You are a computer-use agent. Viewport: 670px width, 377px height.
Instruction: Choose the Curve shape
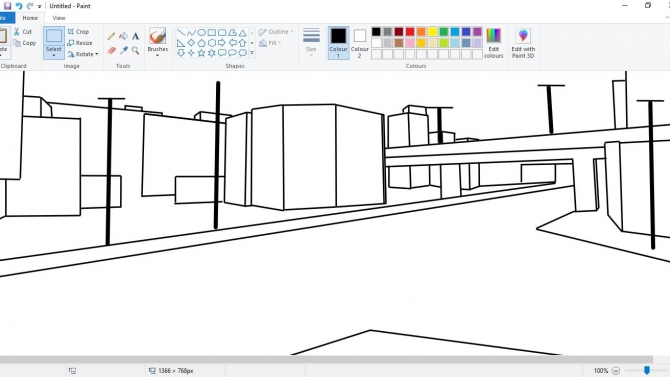tap(191, 32)
